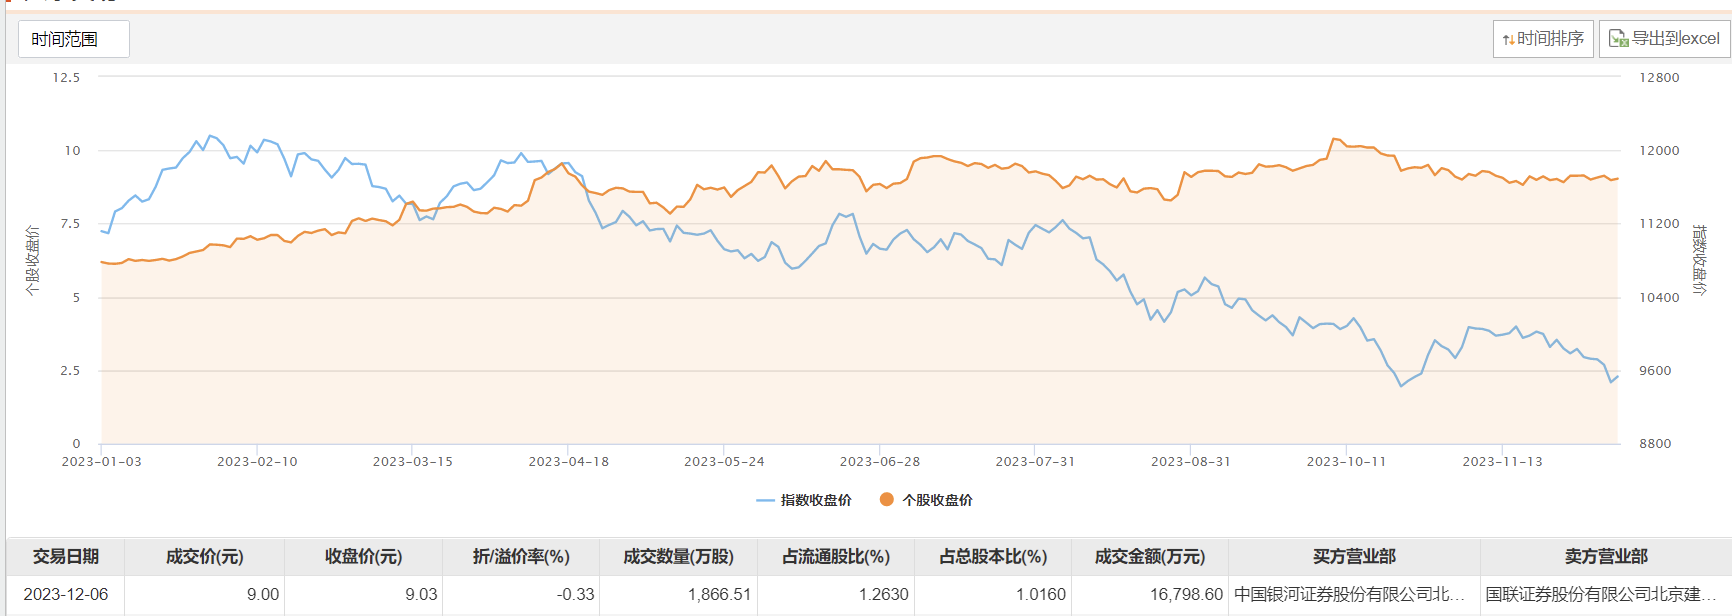Viewport: 1732px width, 616px height.
Task: Click the Excel export file icon
Action: pyautogui.click(x=1618, y=39)
